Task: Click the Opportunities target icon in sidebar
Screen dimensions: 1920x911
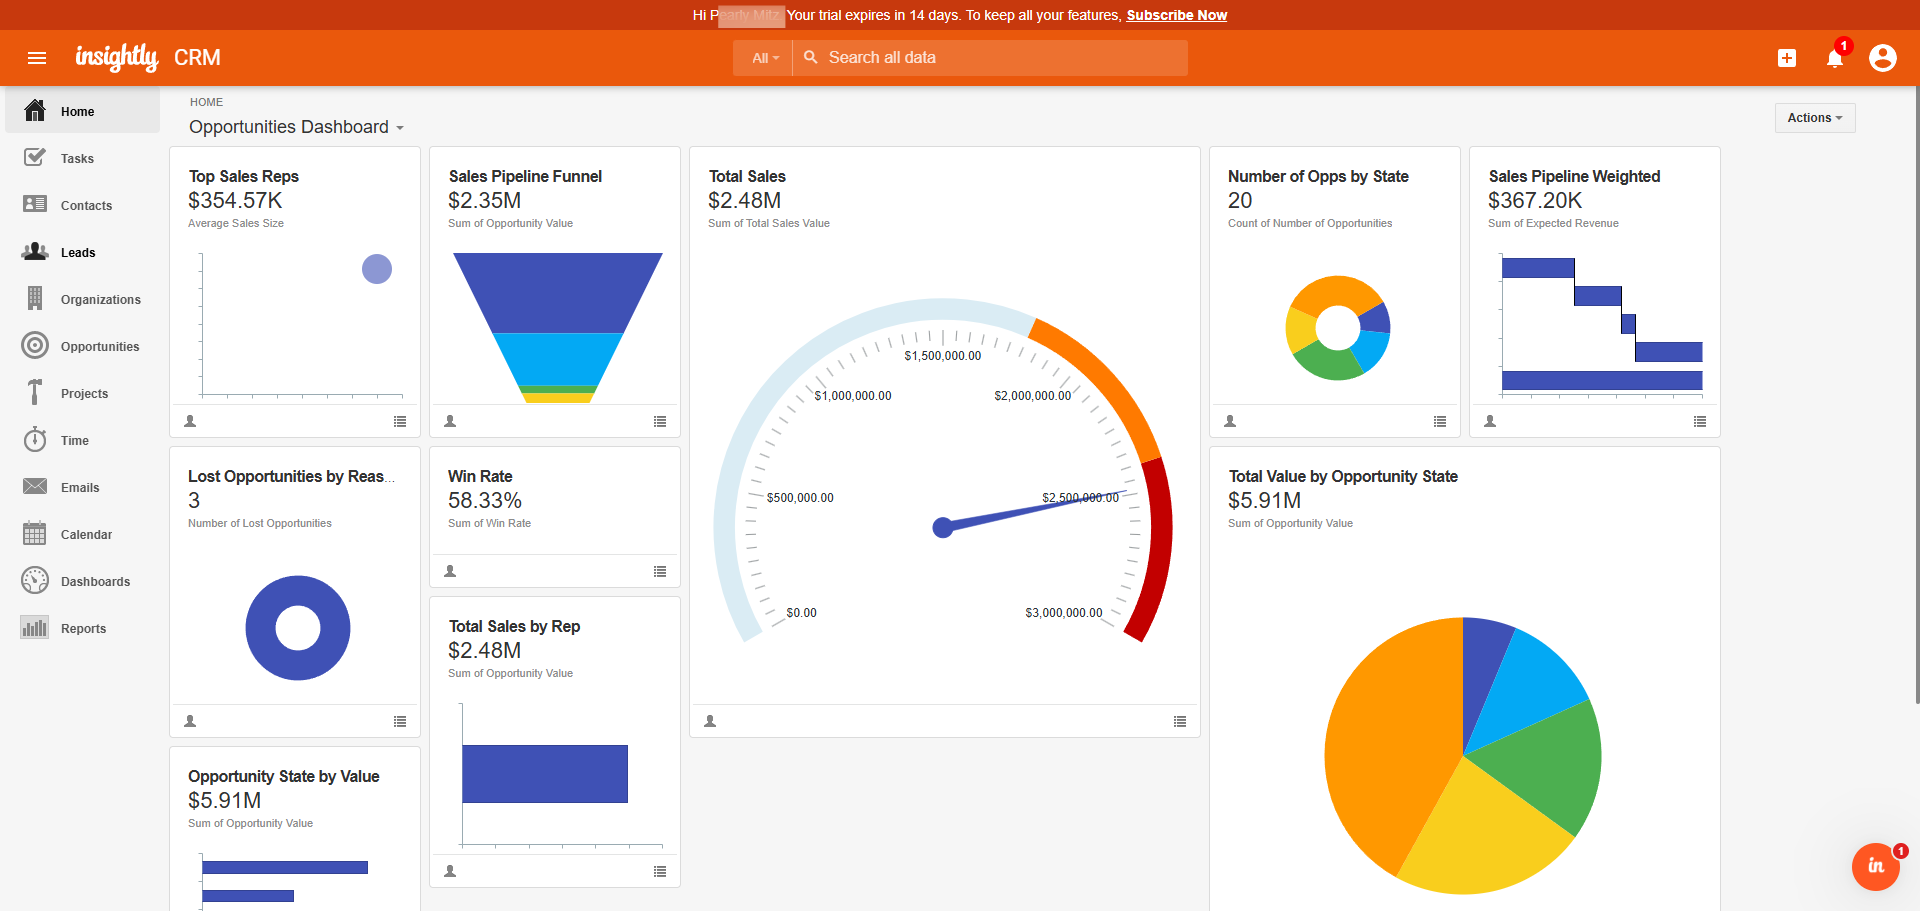Action: pos(35,346)
